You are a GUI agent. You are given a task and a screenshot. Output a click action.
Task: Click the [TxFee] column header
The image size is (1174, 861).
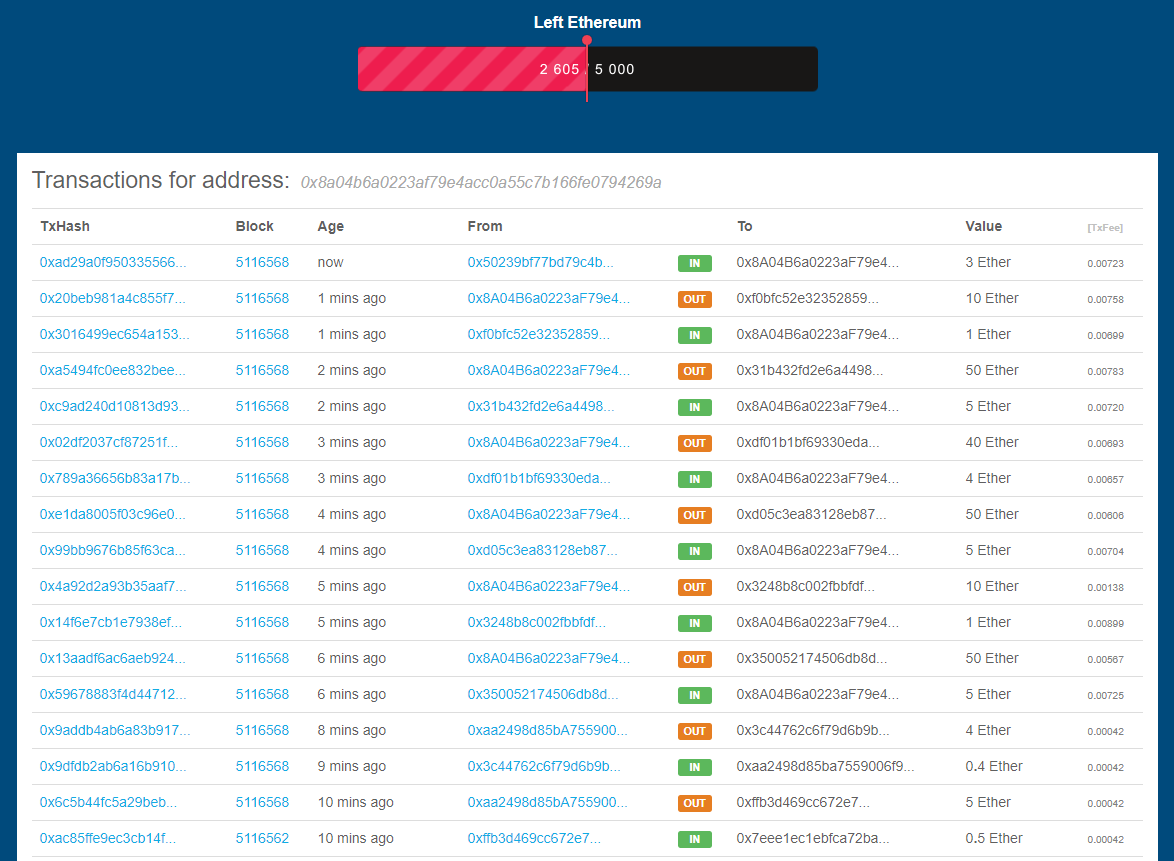tap(1105, 228)
